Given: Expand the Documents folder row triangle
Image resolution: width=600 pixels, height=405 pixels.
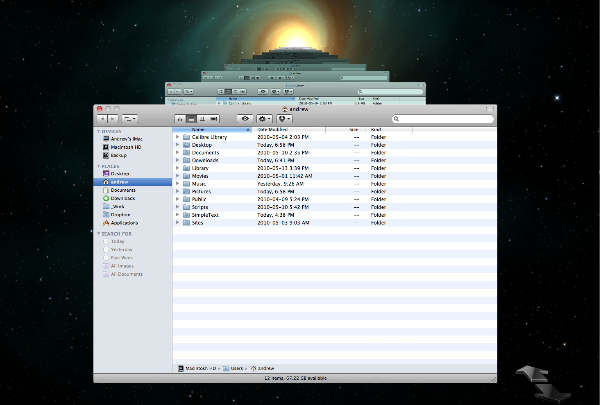Looking at the screenshot, I should [178, 152].
